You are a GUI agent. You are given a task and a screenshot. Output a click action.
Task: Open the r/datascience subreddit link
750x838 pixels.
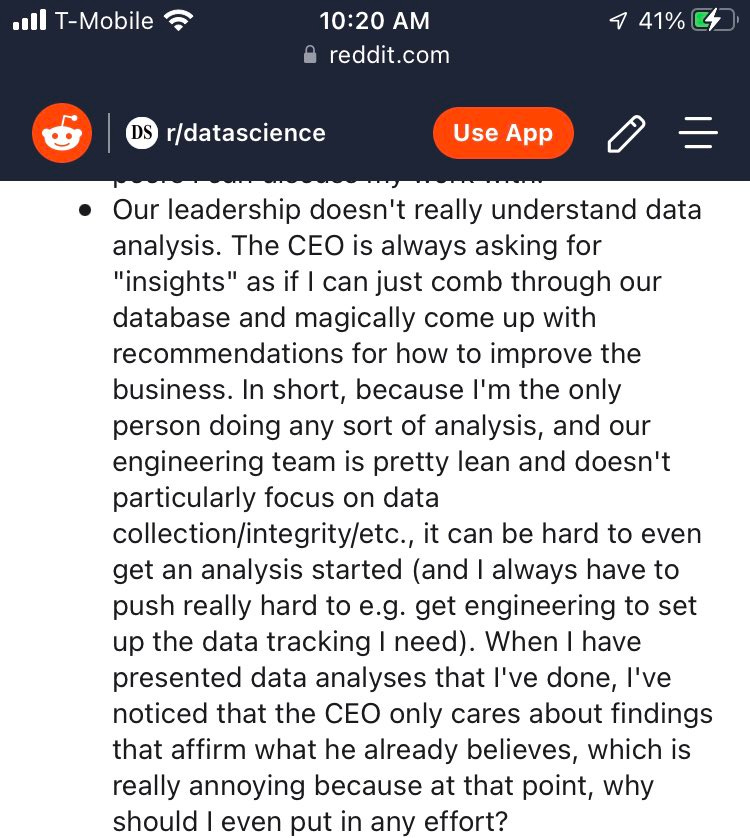[243, 132]
